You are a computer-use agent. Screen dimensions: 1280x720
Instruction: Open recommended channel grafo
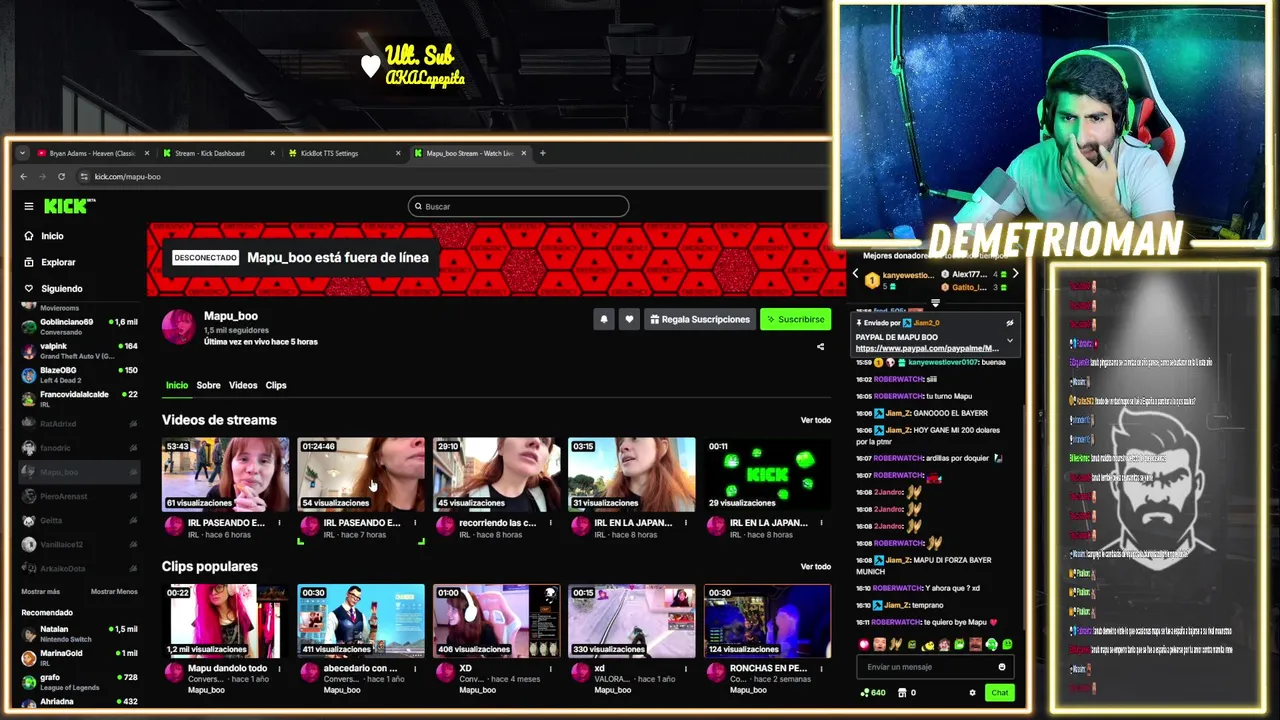tap(80, 681)
